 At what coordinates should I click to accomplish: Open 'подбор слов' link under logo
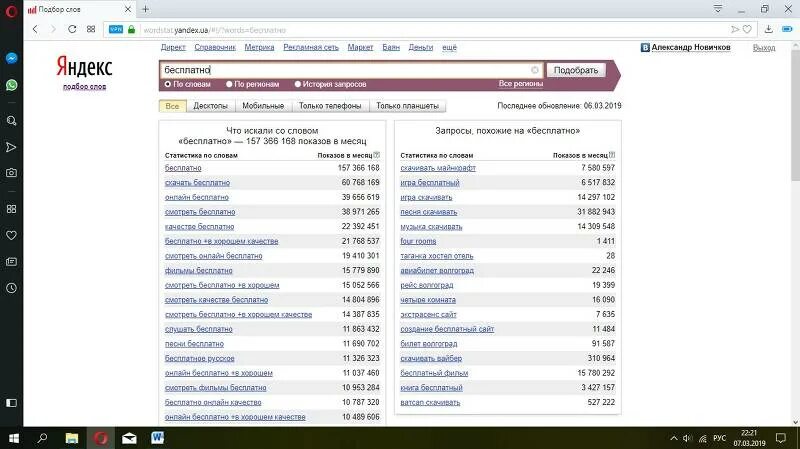click(84, 87)
